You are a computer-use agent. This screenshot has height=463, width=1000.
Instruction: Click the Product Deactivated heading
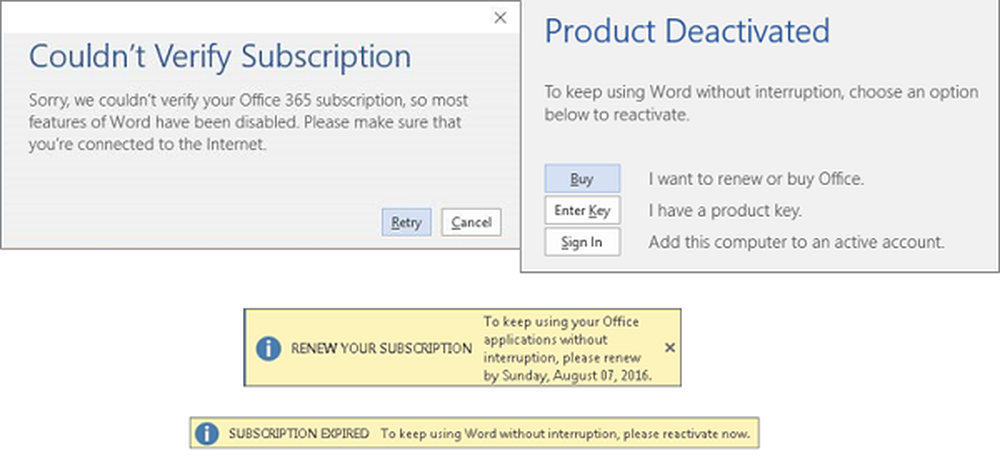tap(688, 31)
